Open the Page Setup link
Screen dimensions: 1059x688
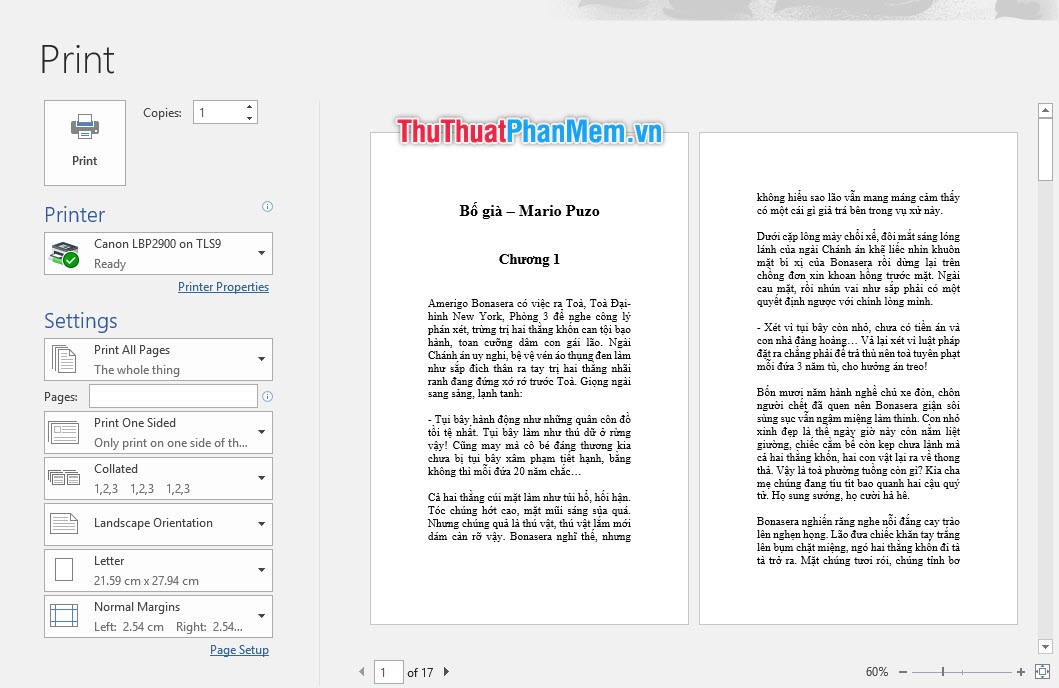pyautogui.click(x=239, y=650)
